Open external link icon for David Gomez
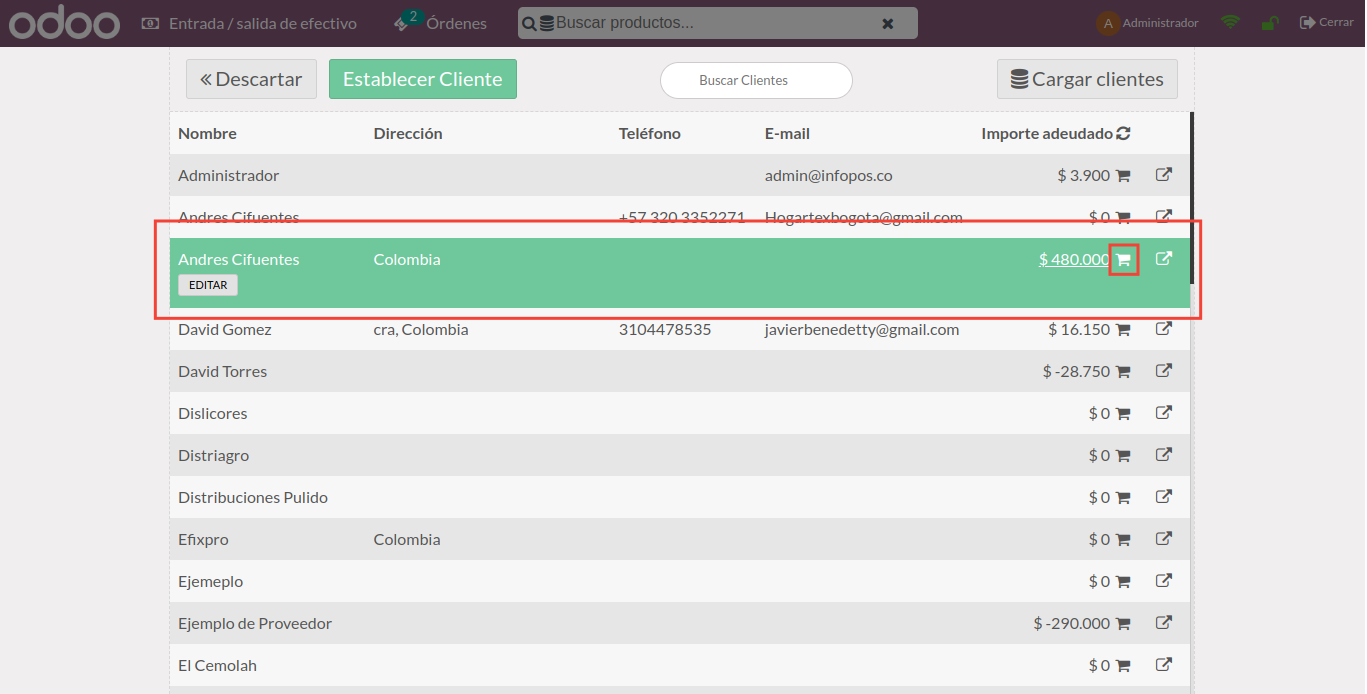The width and height of the screenshot is (1367, 694). (1164, 329)
